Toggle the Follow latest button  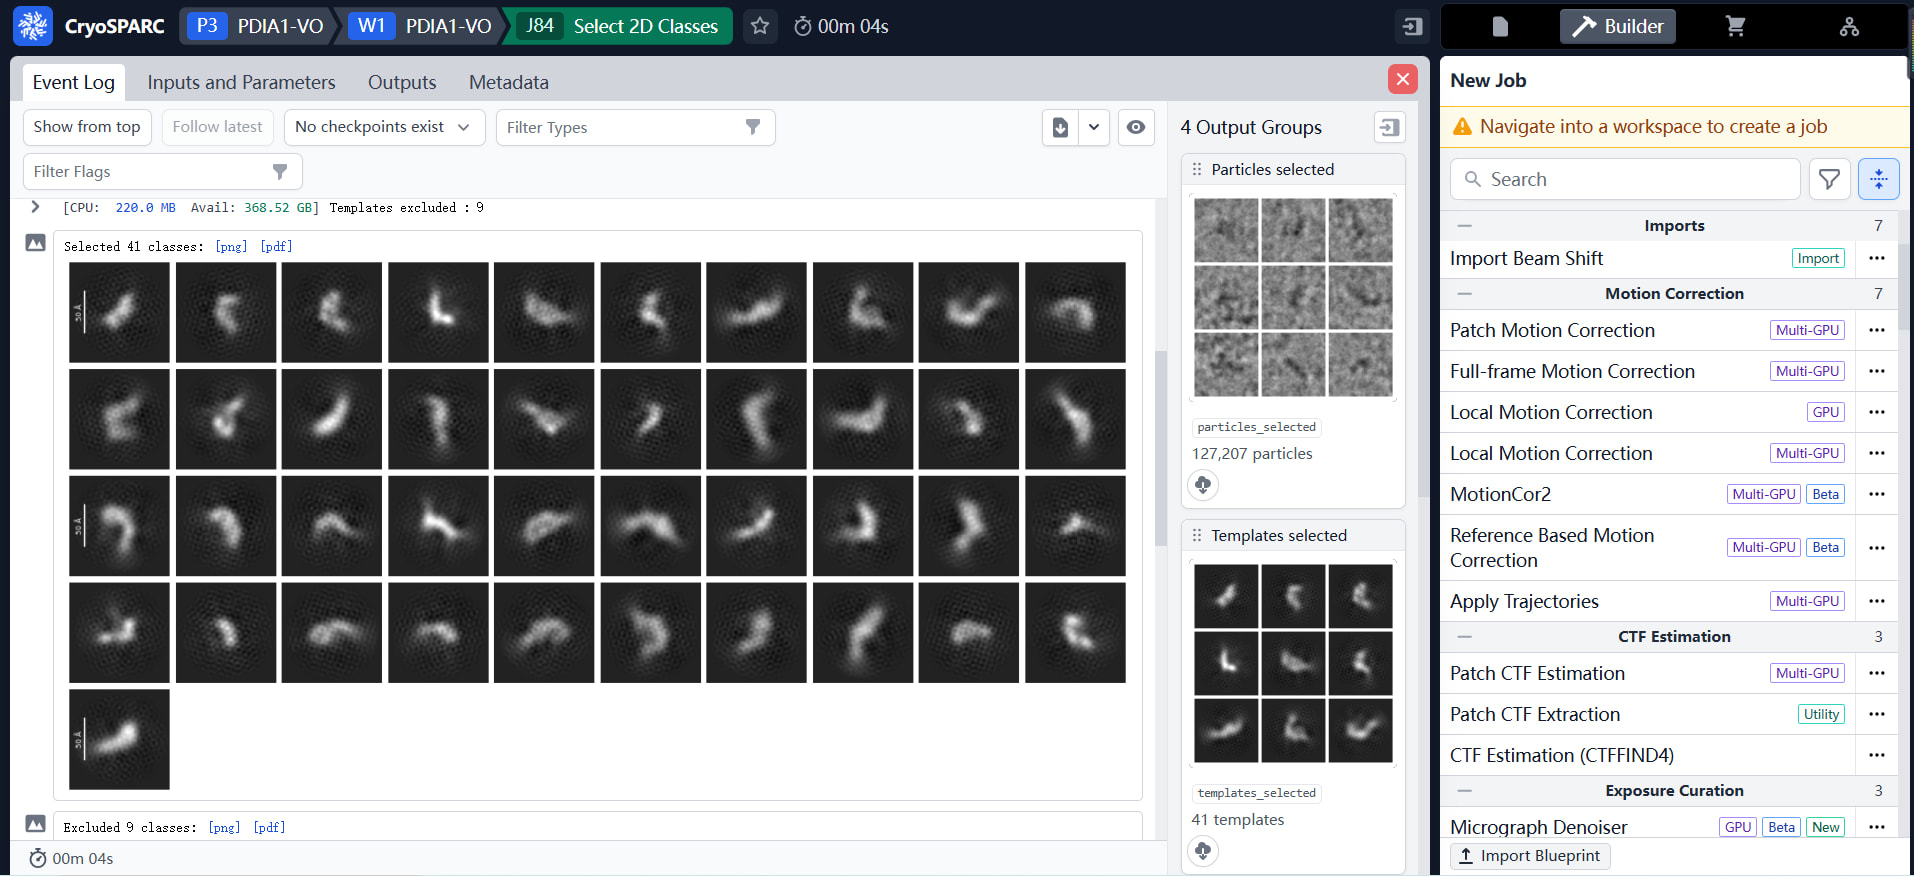click(x=217, y=127)
